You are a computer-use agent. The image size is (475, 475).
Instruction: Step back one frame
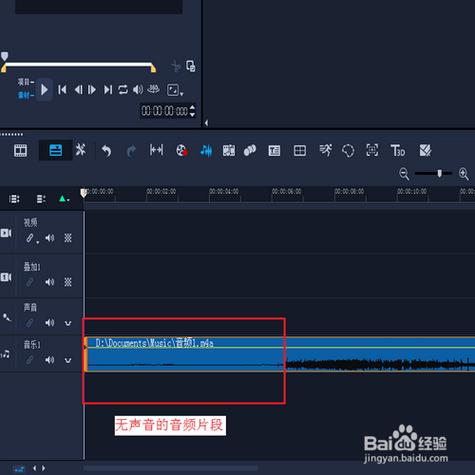point(78,89)
